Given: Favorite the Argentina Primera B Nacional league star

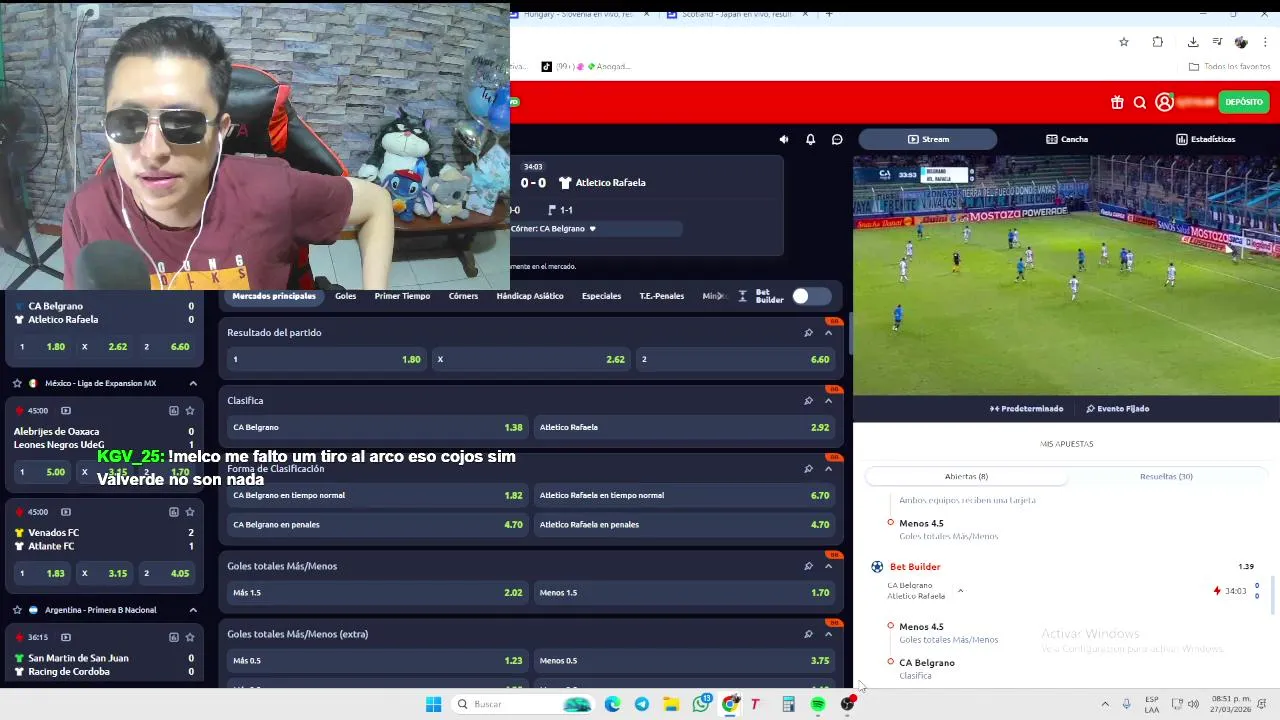Looking at the screenshot, I should [17, 610].
